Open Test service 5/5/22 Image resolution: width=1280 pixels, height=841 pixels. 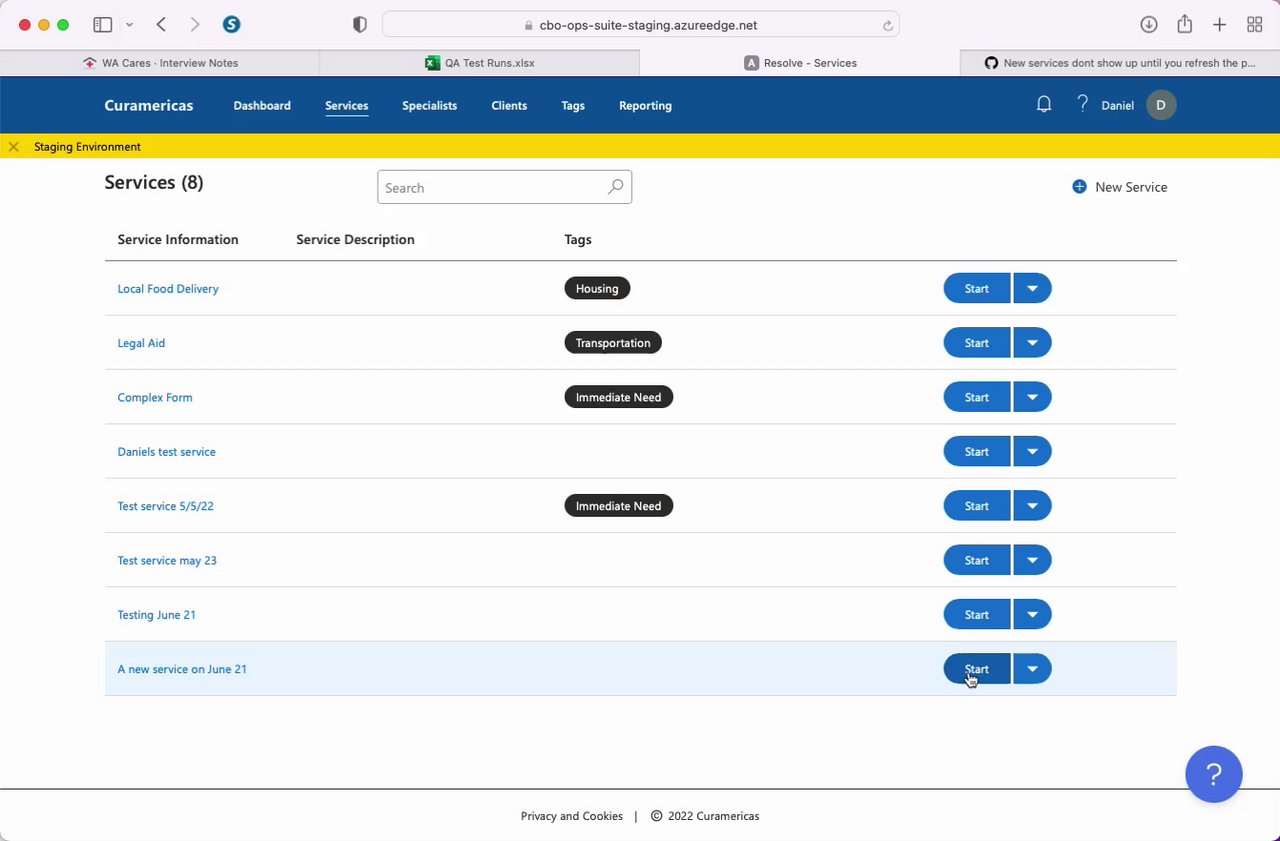(x=165, y=506)
